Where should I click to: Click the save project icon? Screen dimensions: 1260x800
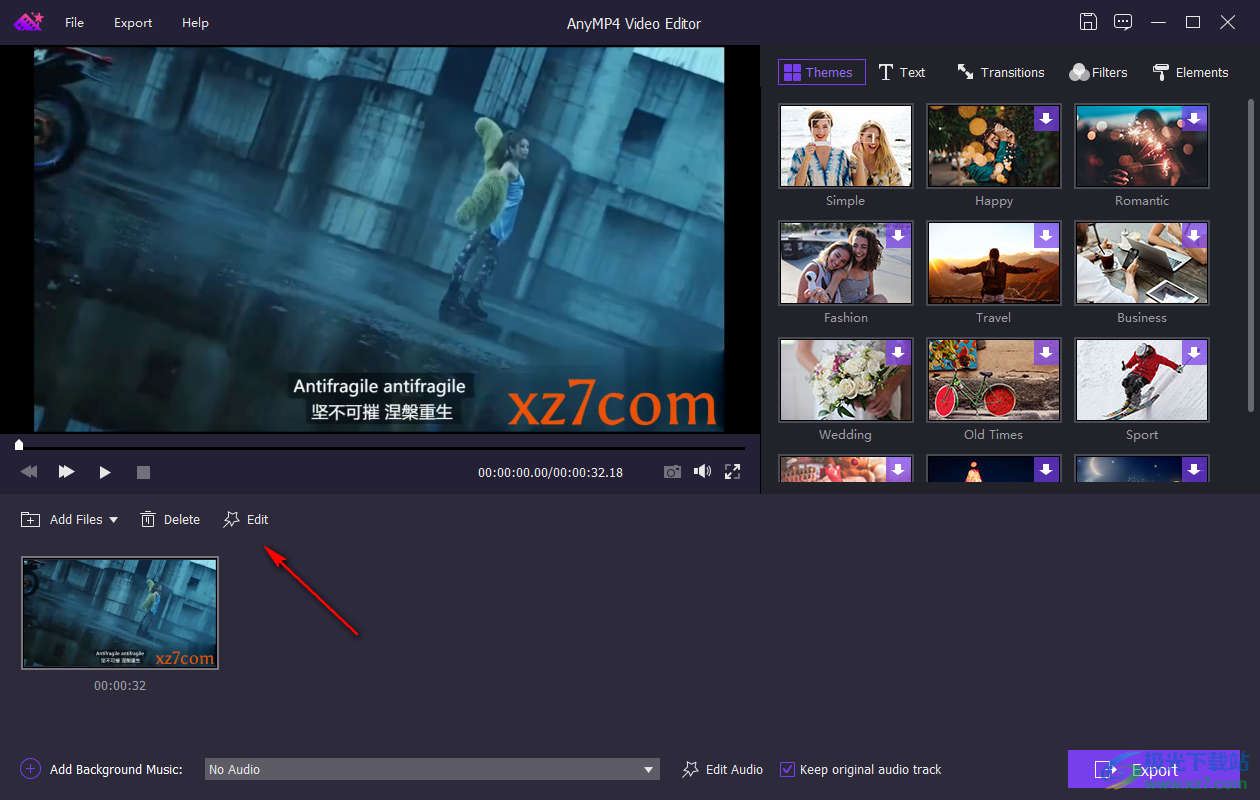click(1088, 22)
